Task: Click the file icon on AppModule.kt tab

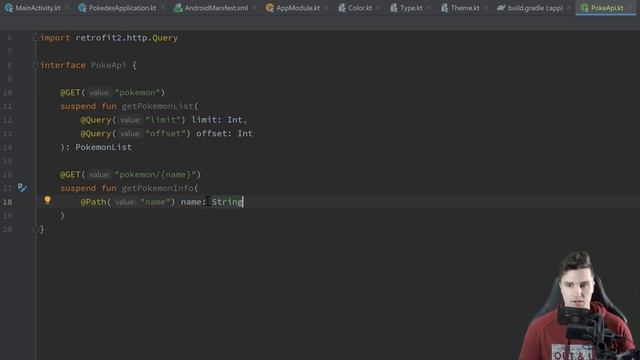Action: (269, 8)
